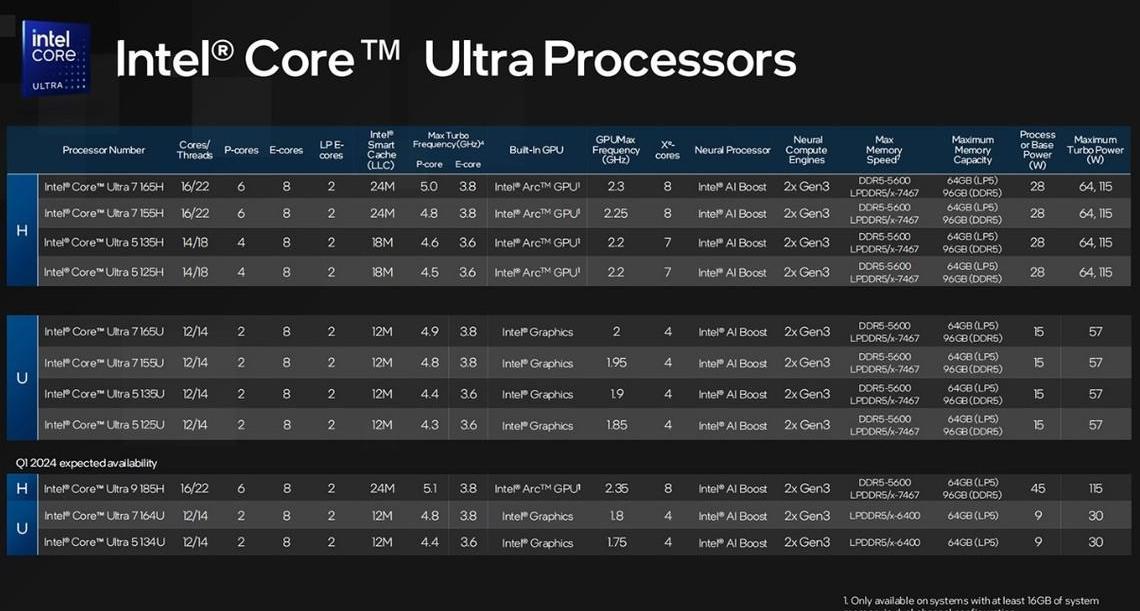The height and width of the screenshot is (611, 1140).
Task: Click the 45 W base power value
Action: 1038,489
